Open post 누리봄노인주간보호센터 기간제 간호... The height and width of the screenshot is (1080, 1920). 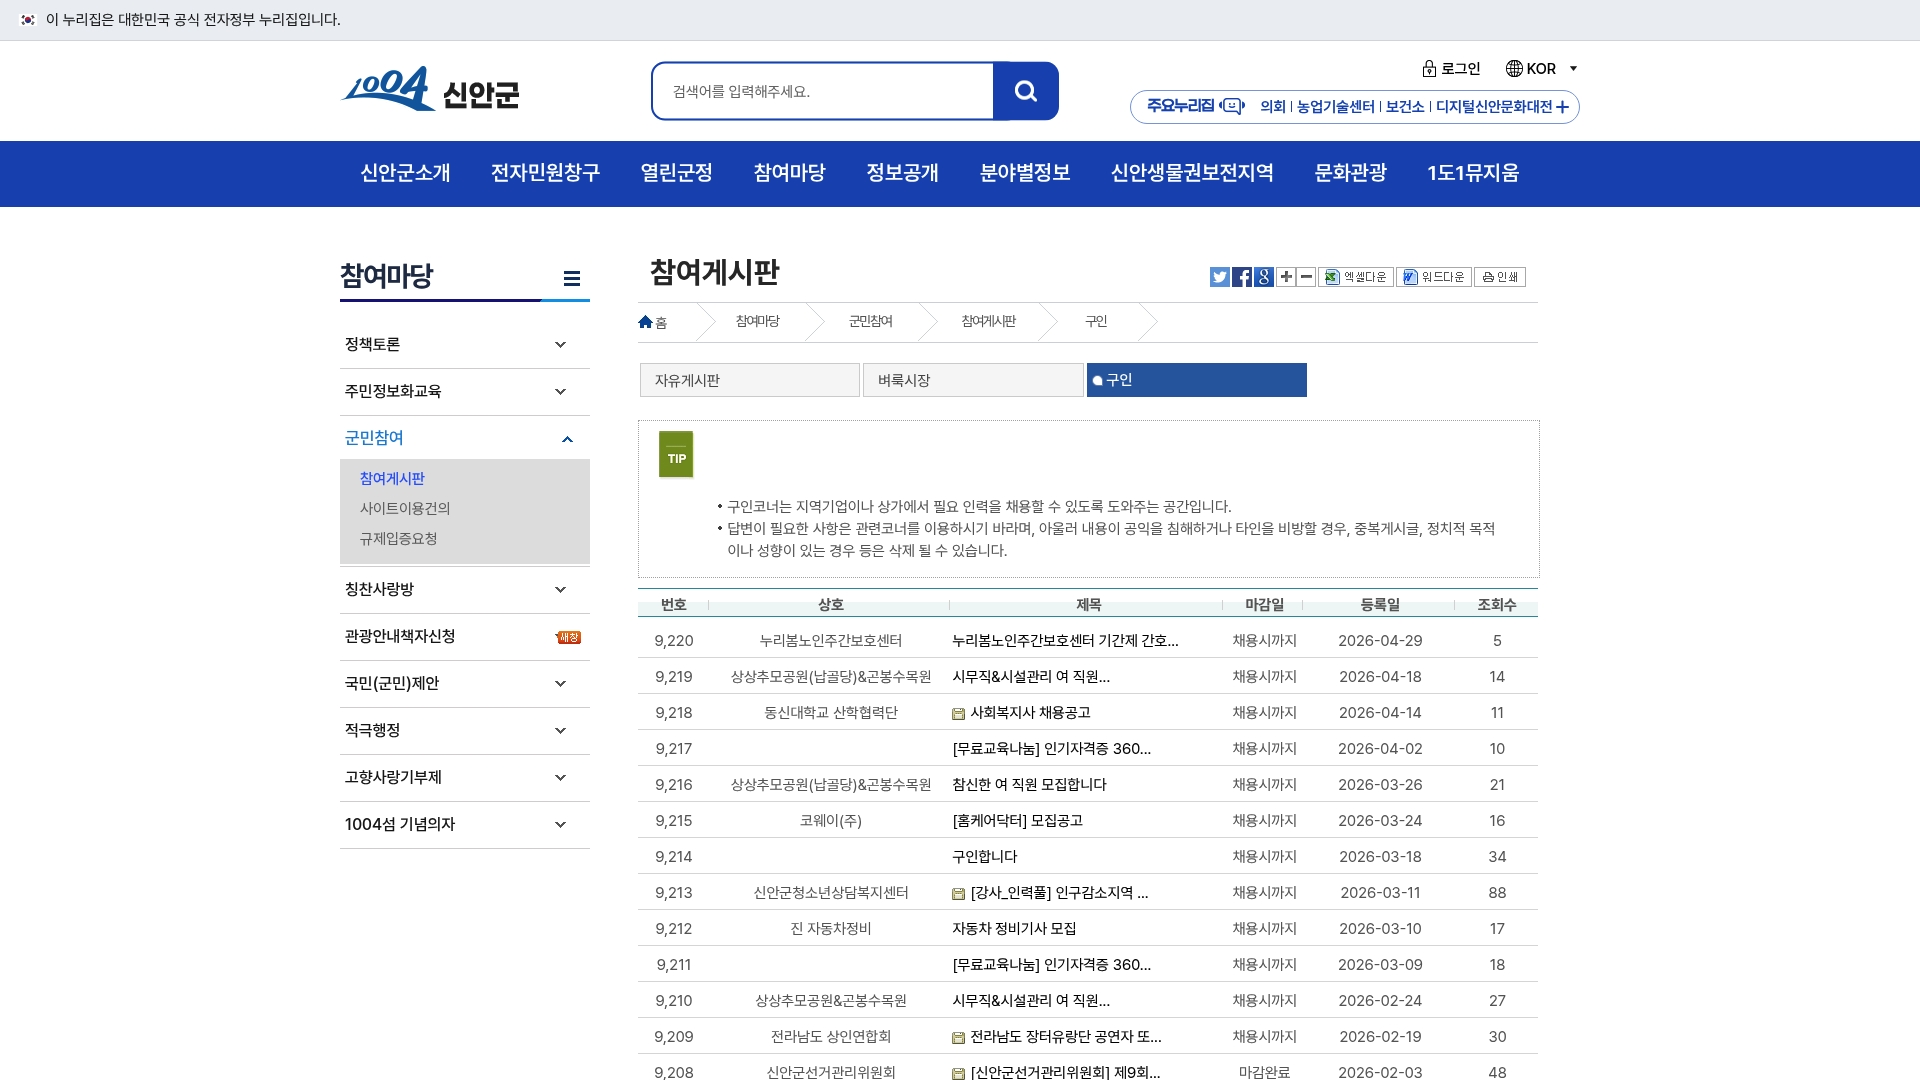coord(1065,641)
